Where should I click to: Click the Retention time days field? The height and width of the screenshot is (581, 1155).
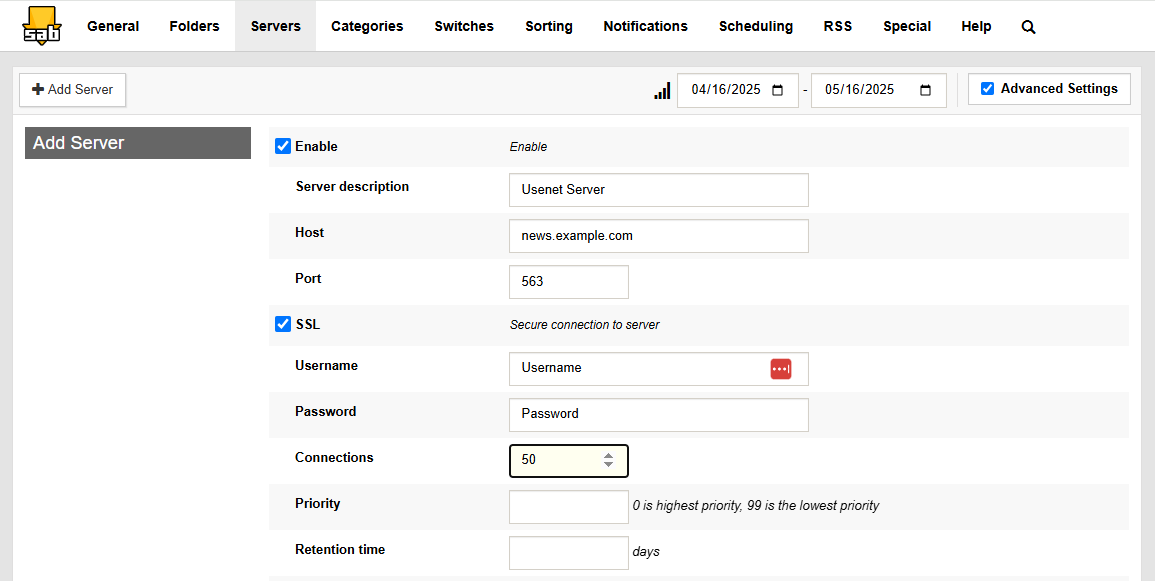click(568, 553)
